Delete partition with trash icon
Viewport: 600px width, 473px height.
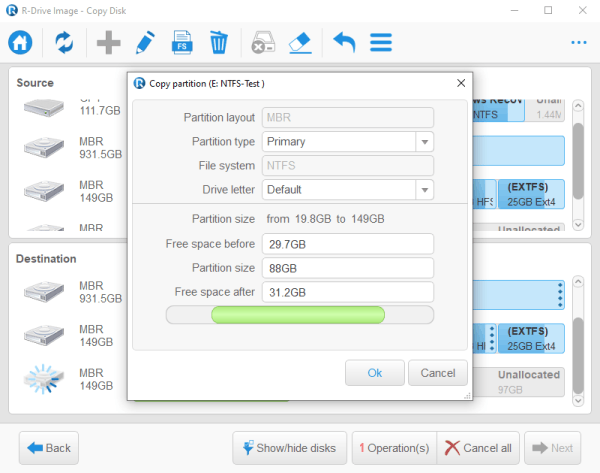point(219,43)
